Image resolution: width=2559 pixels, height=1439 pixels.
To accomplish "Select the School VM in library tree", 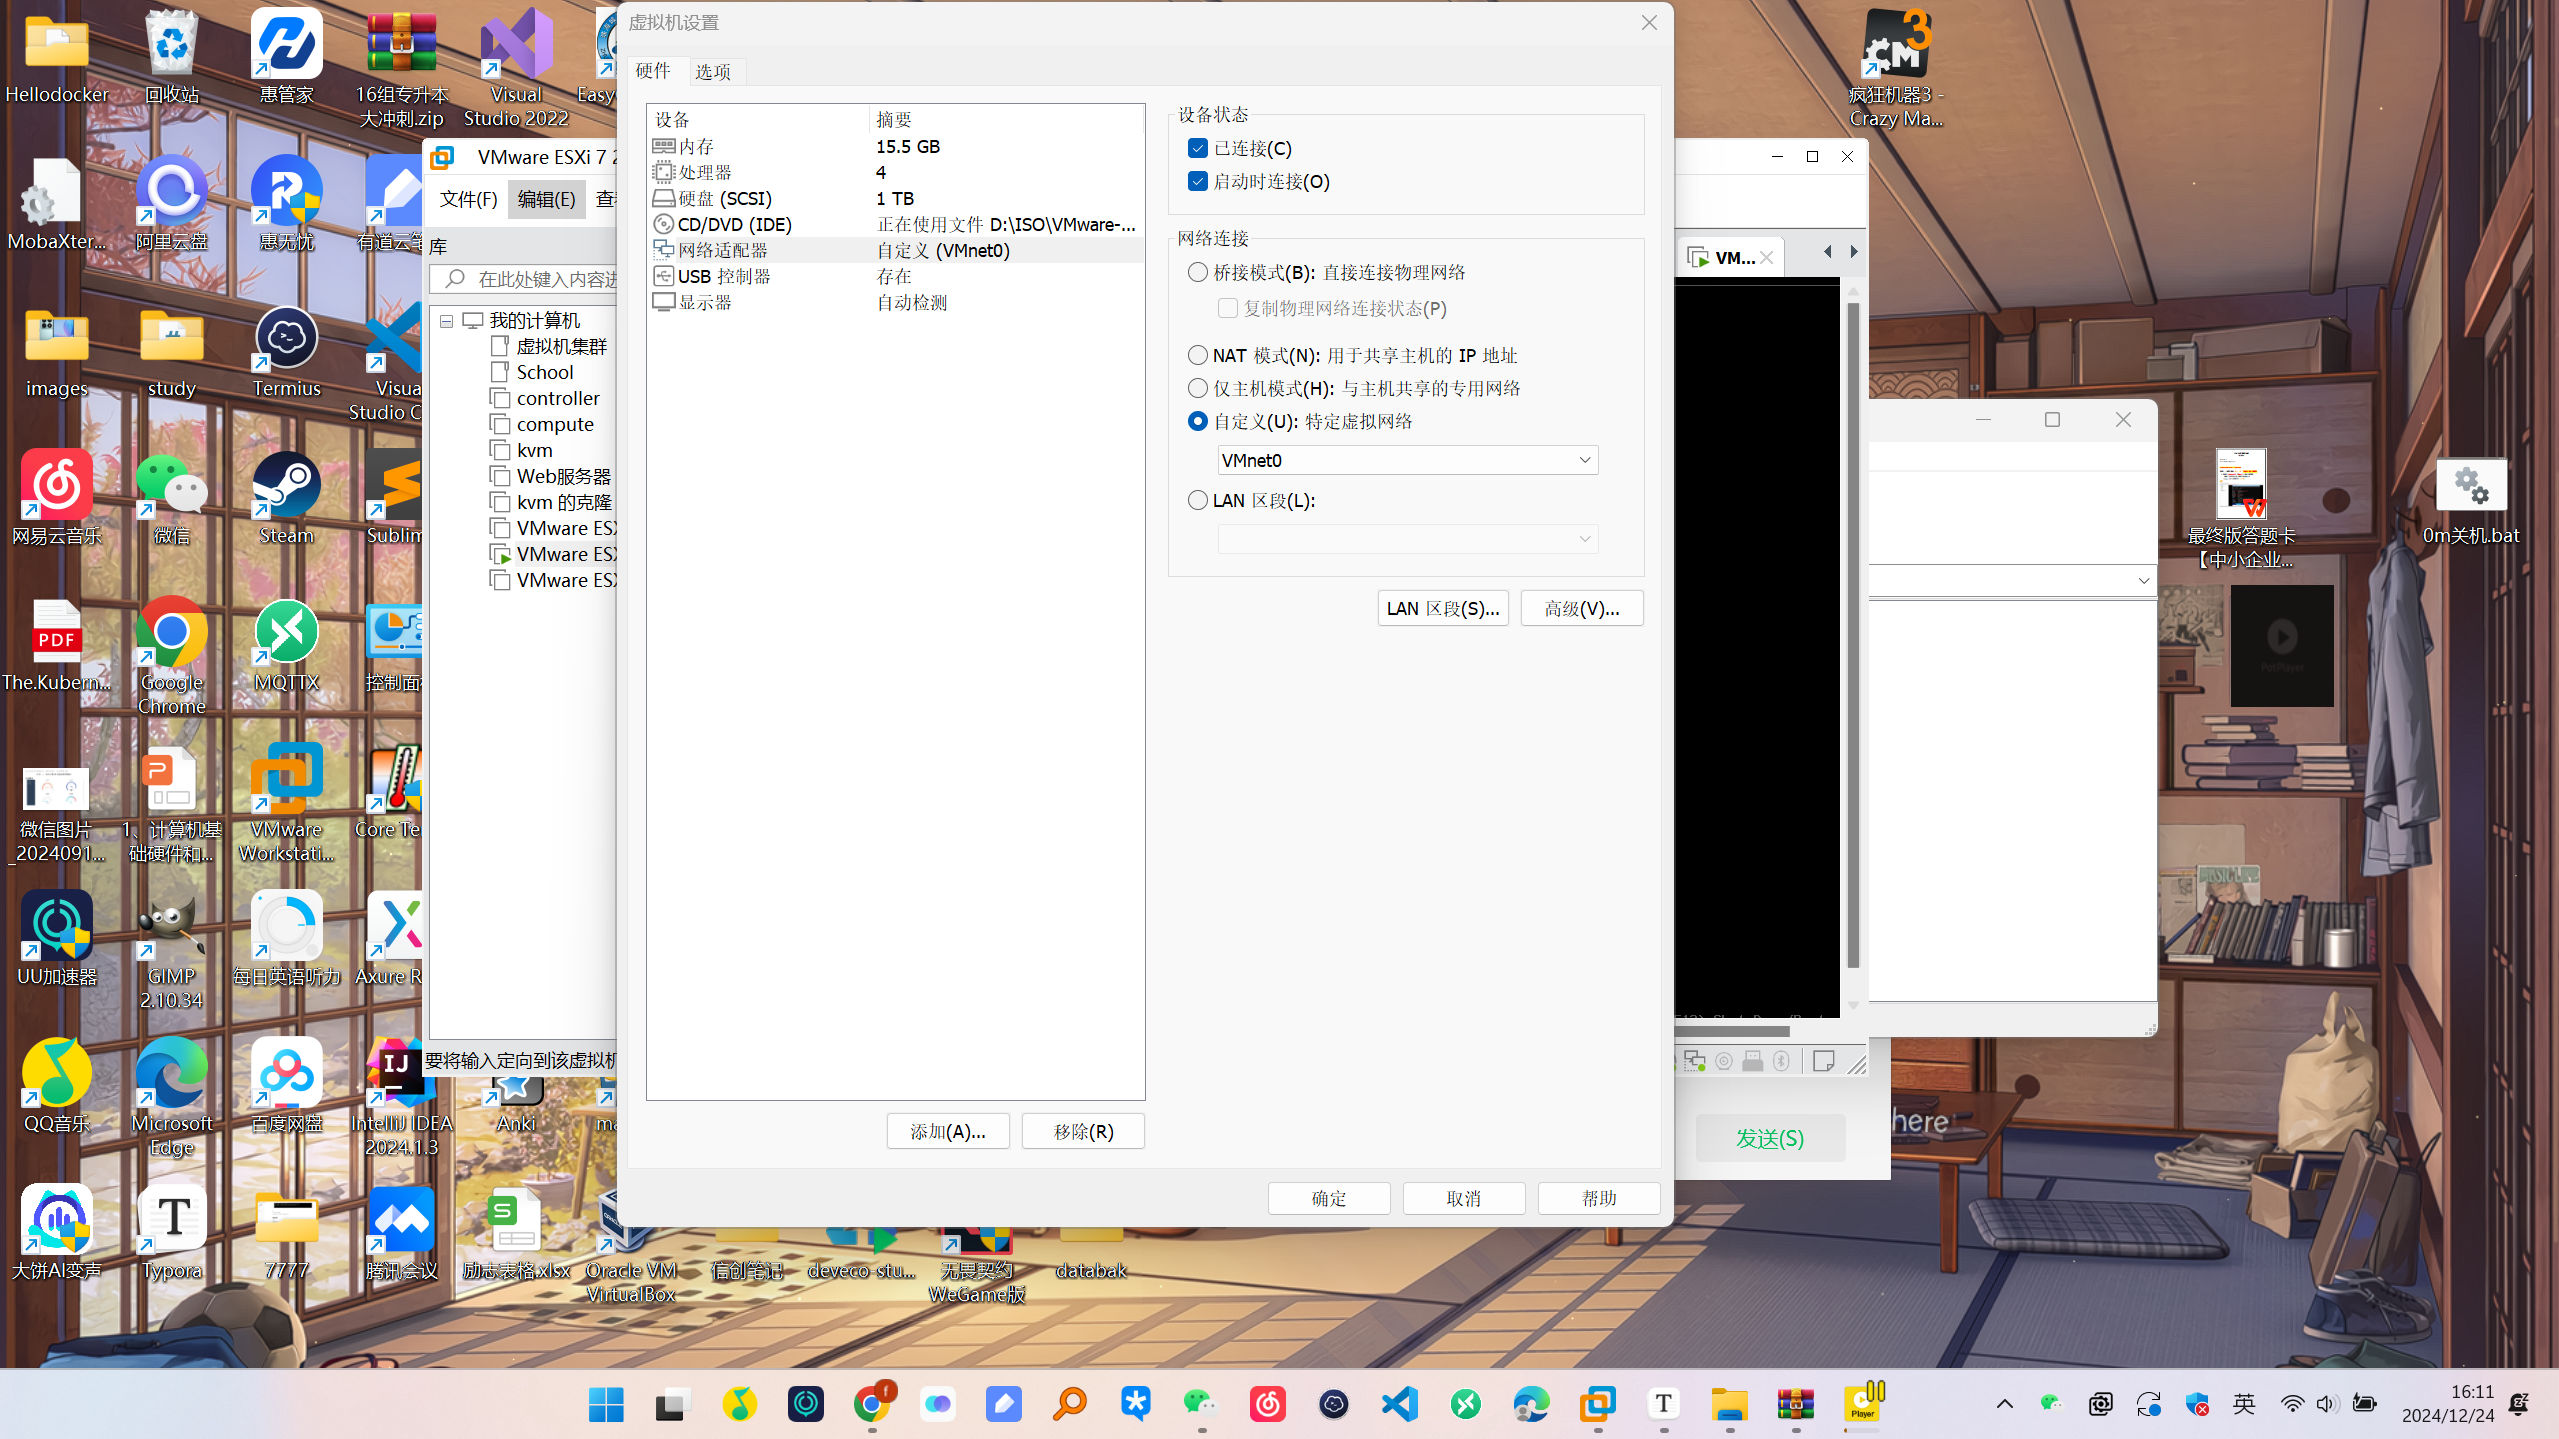I will (544, 373).
